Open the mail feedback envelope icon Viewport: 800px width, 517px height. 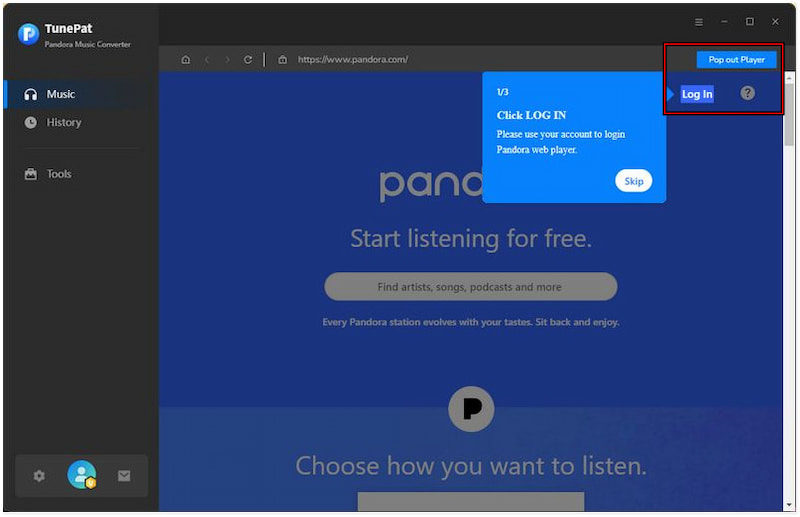point(124,476)
